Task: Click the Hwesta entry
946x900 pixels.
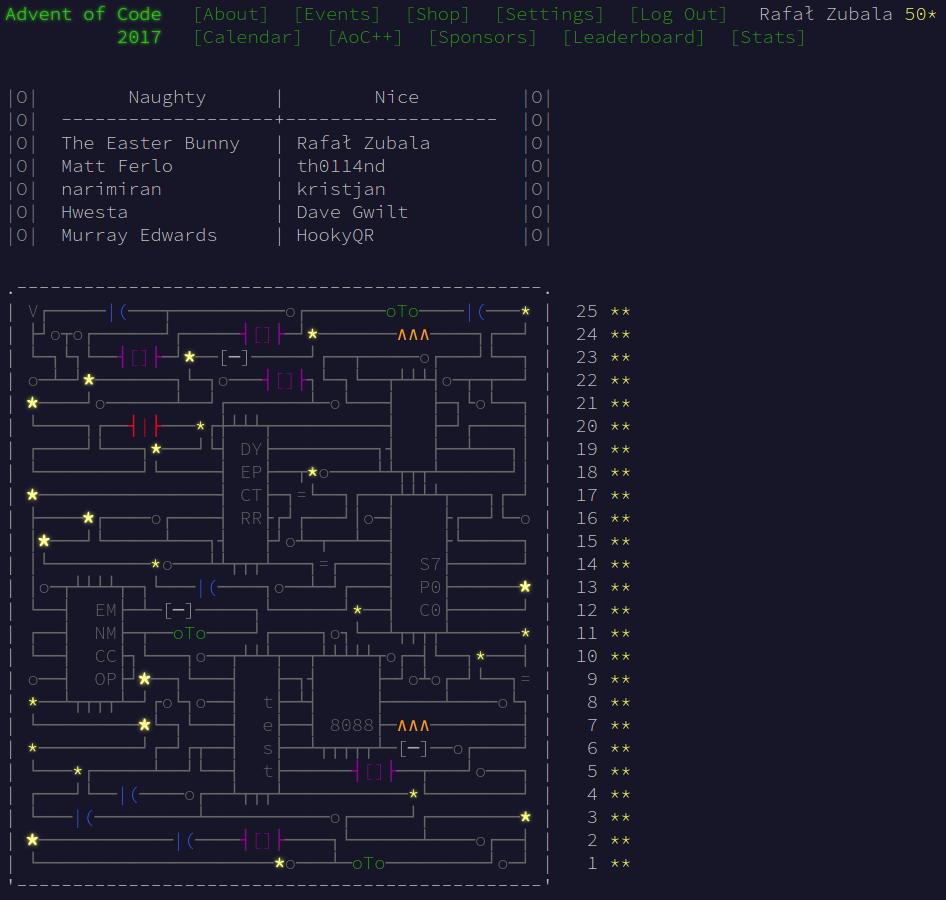Action: [x=95, y=212]
